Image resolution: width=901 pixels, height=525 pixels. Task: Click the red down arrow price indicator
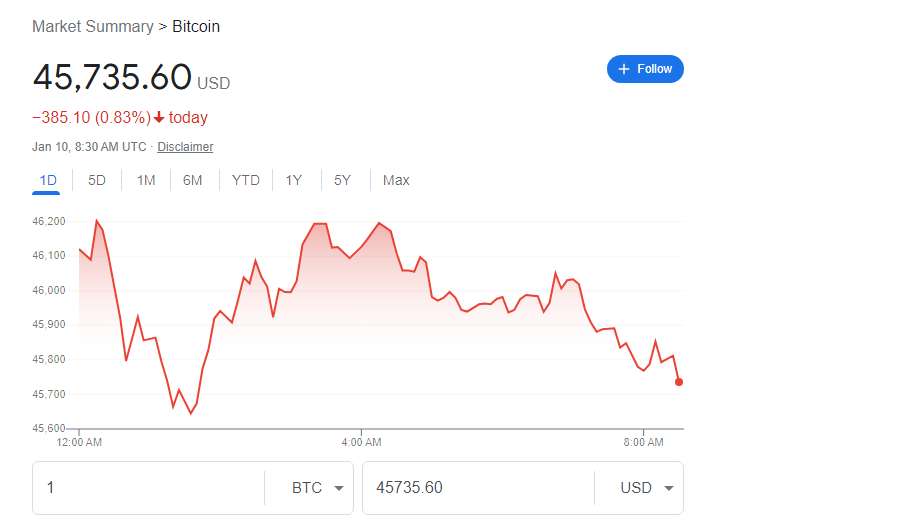(159, 118)
